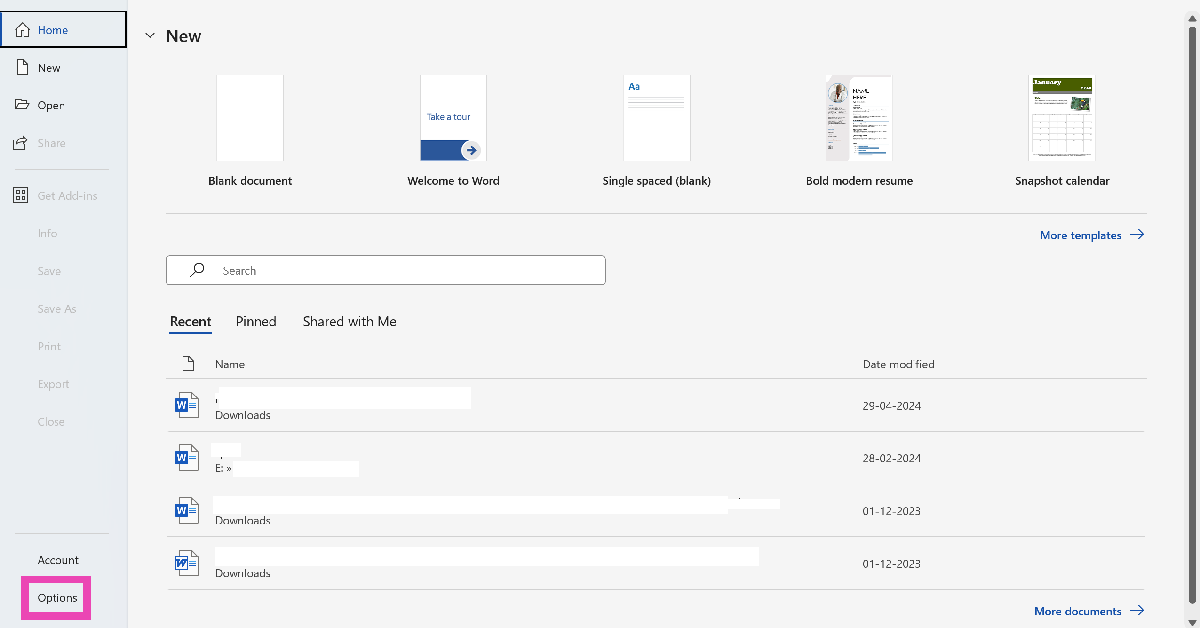Switch to the Pinned tab

[256, 321]
